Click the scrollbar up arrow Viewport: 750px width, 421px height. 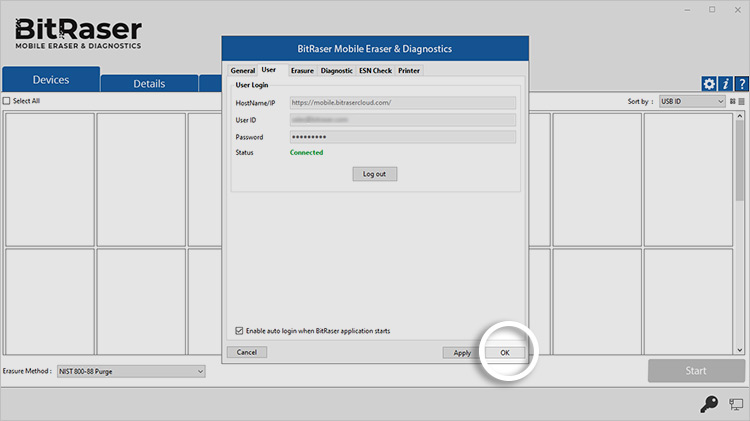(739, 116)
